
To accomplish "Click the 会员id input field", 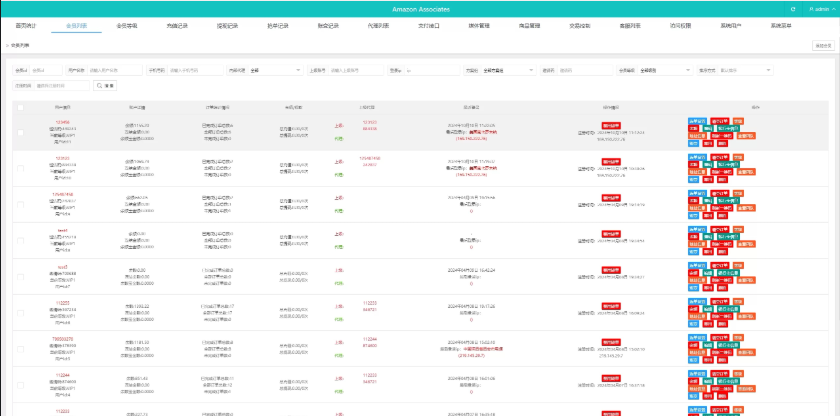I will (x=45, y=70).
